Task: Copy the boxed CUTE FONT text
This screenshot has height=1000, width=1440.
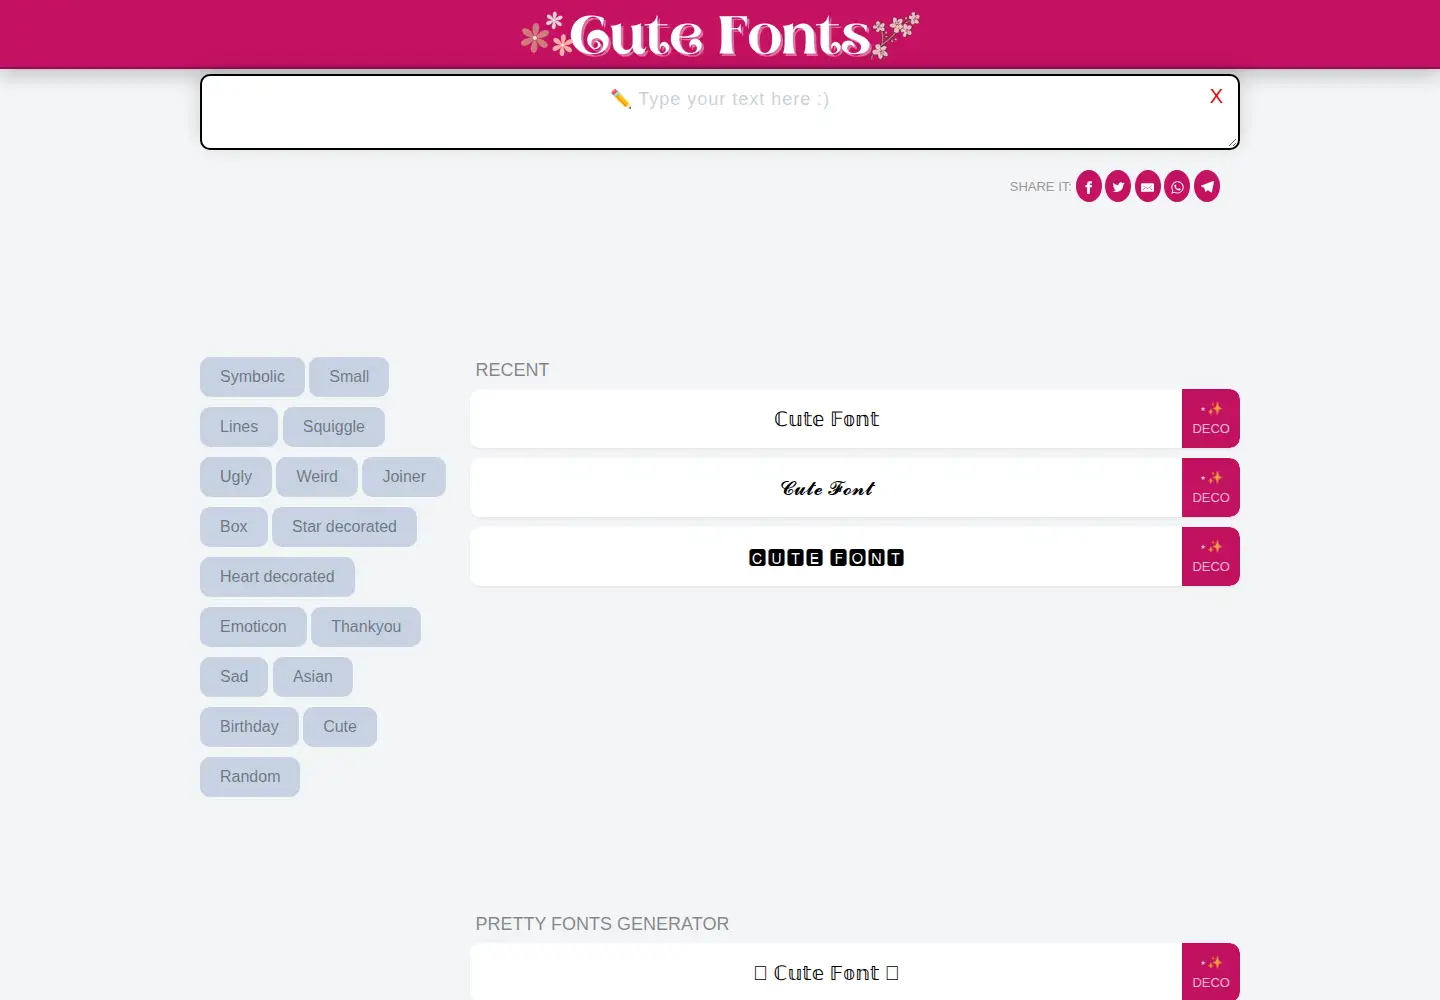Action: click(x=826, y=557)
